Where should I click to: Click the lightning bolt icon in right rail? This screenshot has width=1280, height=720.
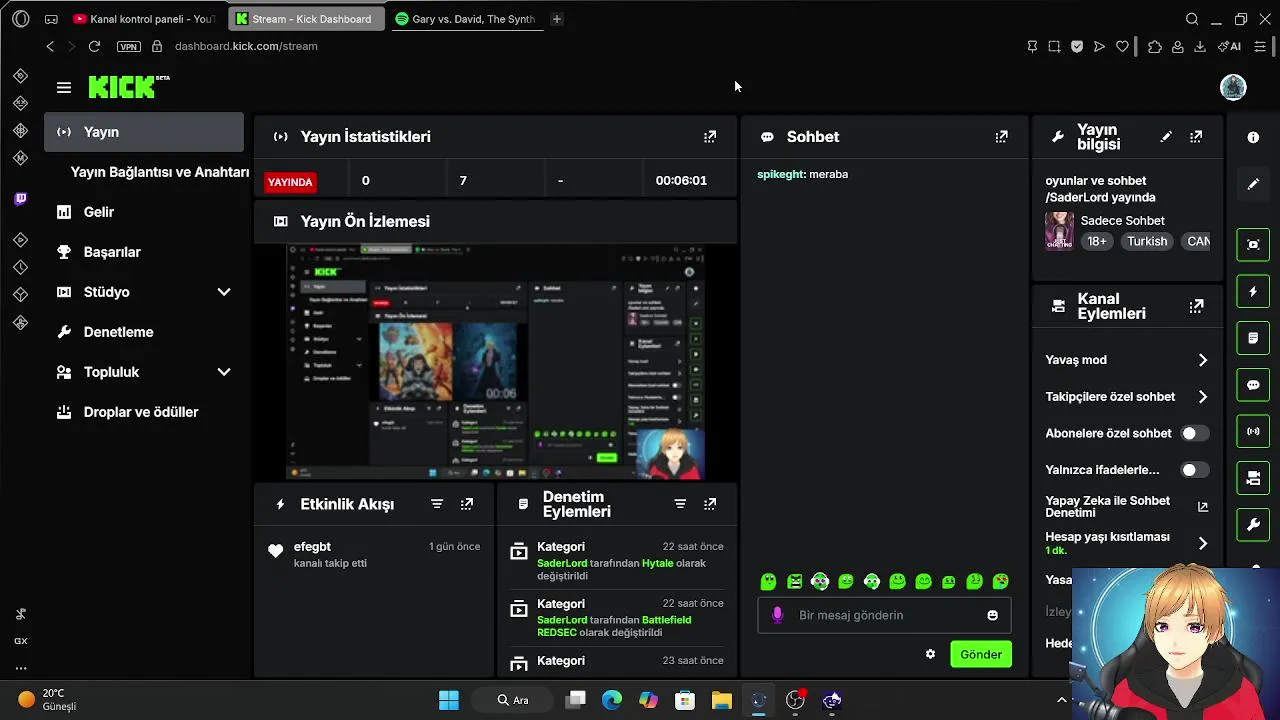click(x=1253, y=292)
